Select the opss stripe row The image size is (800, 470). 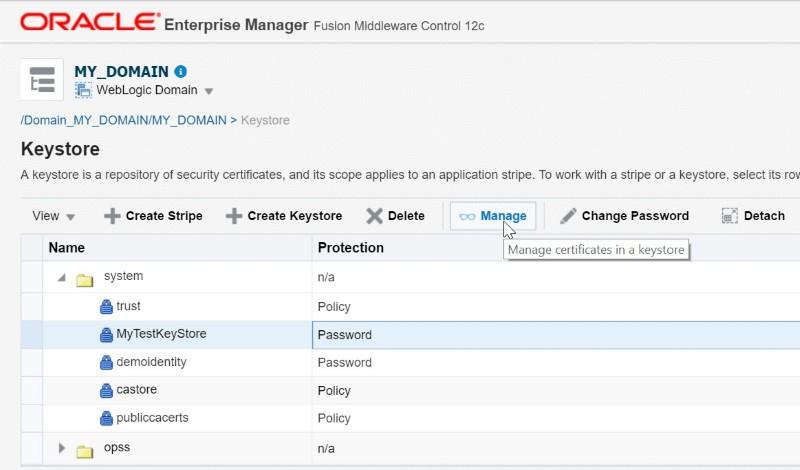click(410, 449)
